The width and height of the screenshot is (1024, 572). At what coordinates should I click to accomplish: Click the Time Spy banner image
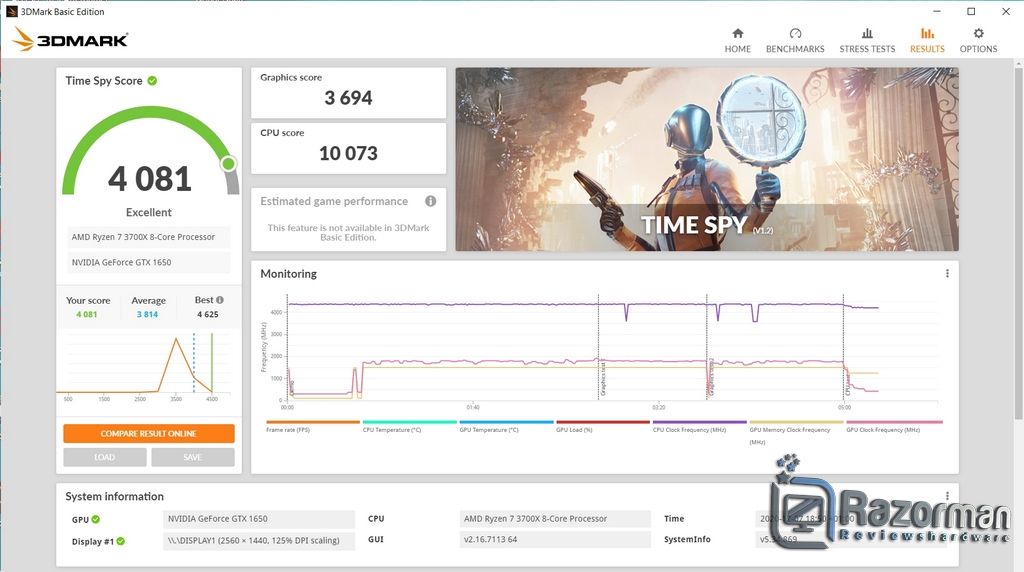coord(707,159)
